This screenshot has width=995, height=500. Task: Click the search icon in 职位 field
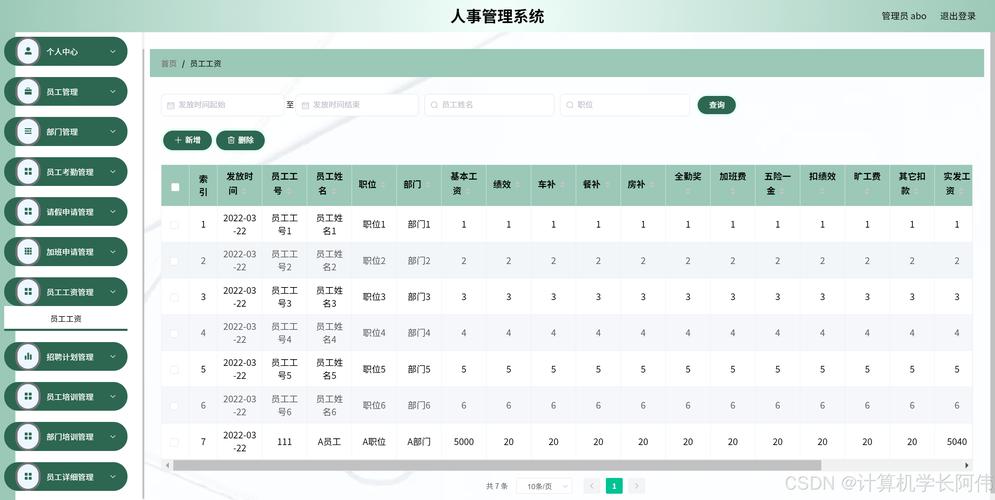(569, 105)
